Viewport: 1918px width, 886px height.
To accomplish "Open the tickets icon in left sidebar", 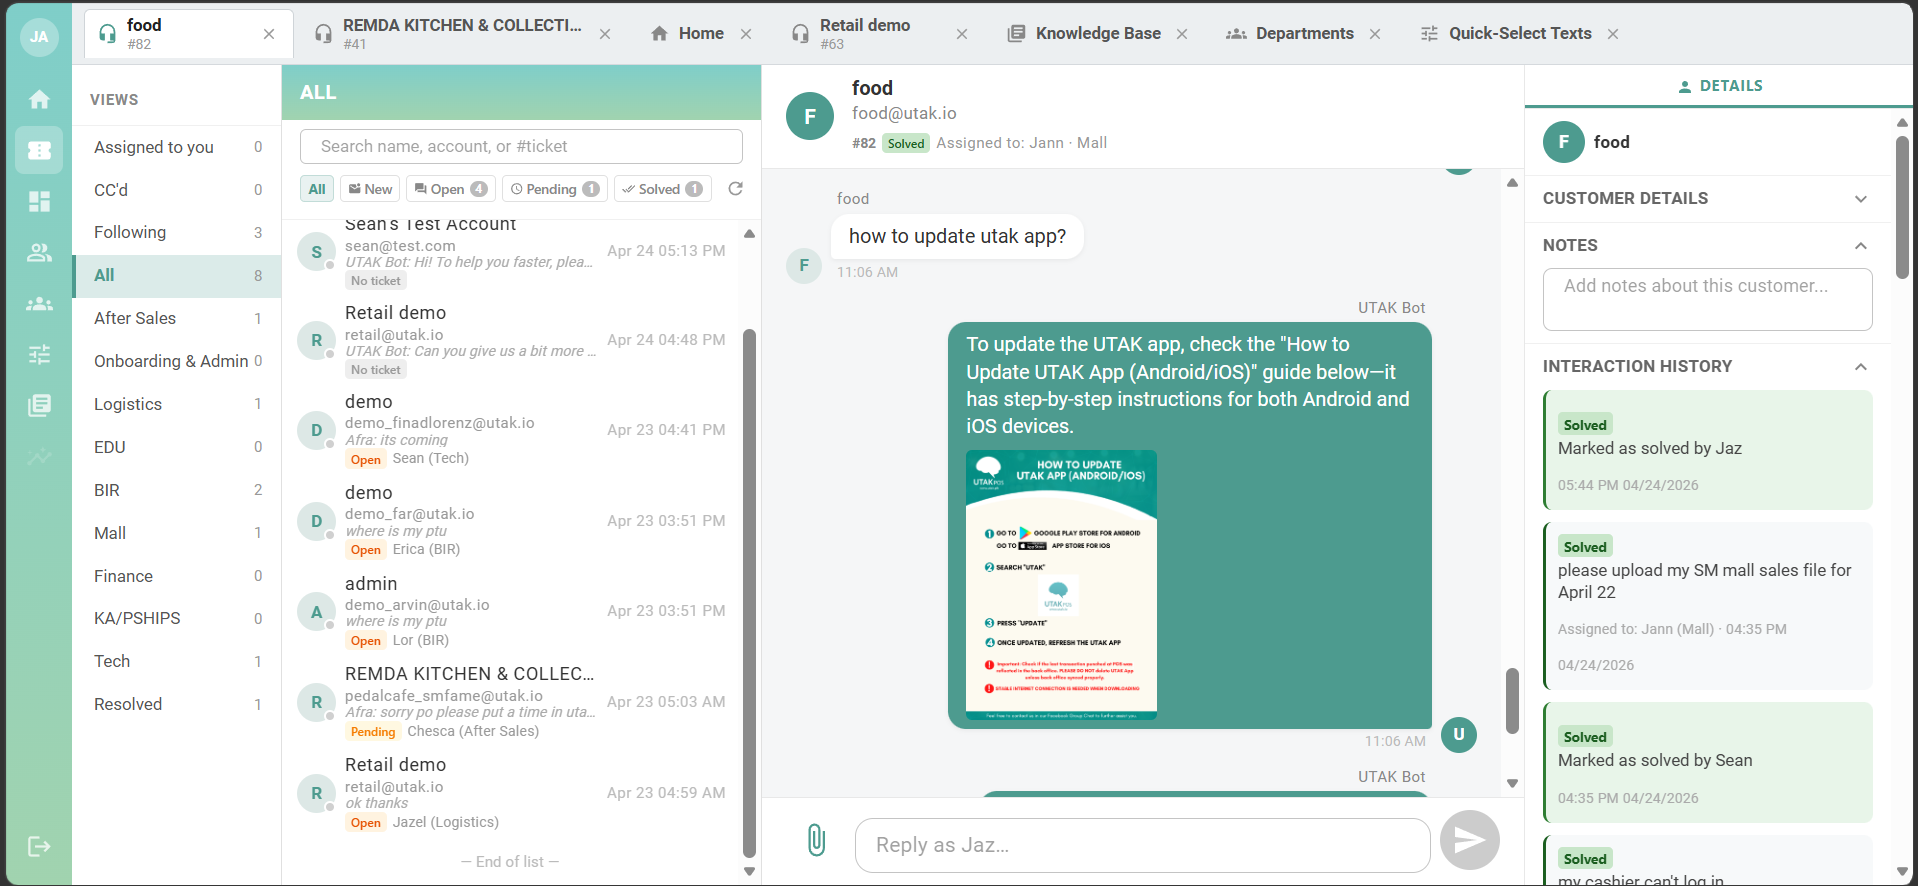I will 39,150.
